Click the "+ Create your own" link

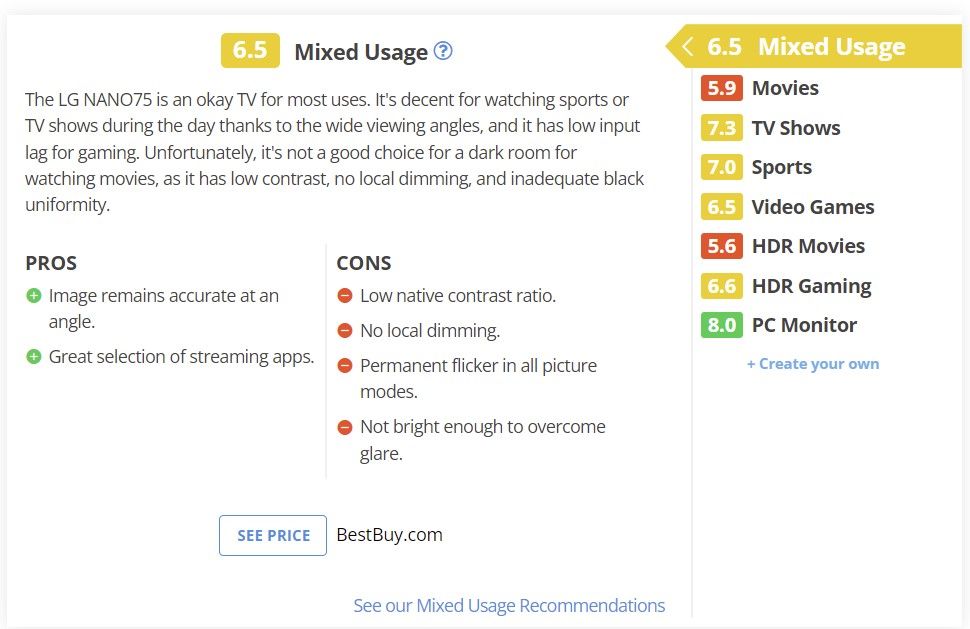(813, 364)
